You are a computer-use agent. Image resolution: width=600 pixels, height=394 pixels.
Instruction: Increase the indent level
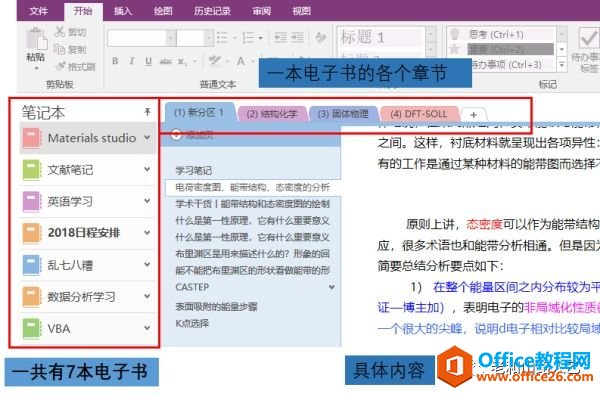pos(297,37)
